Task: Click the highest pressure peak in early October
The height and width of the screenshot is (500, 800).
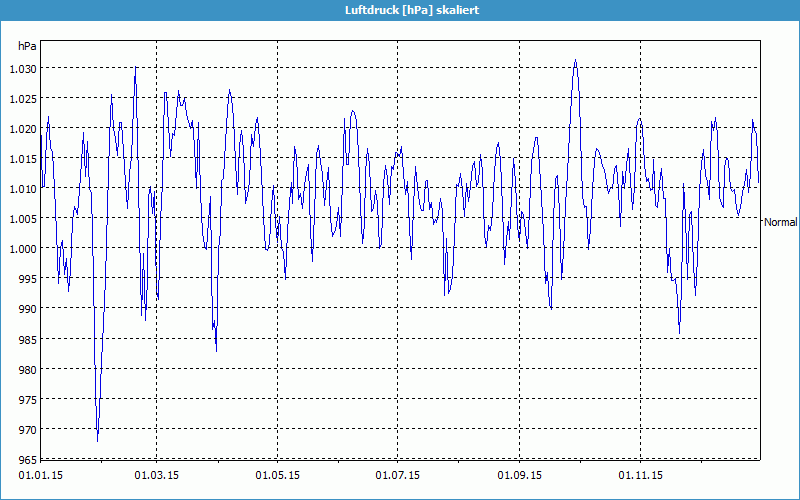Action: pyautogui.click(x=575, y=60)
